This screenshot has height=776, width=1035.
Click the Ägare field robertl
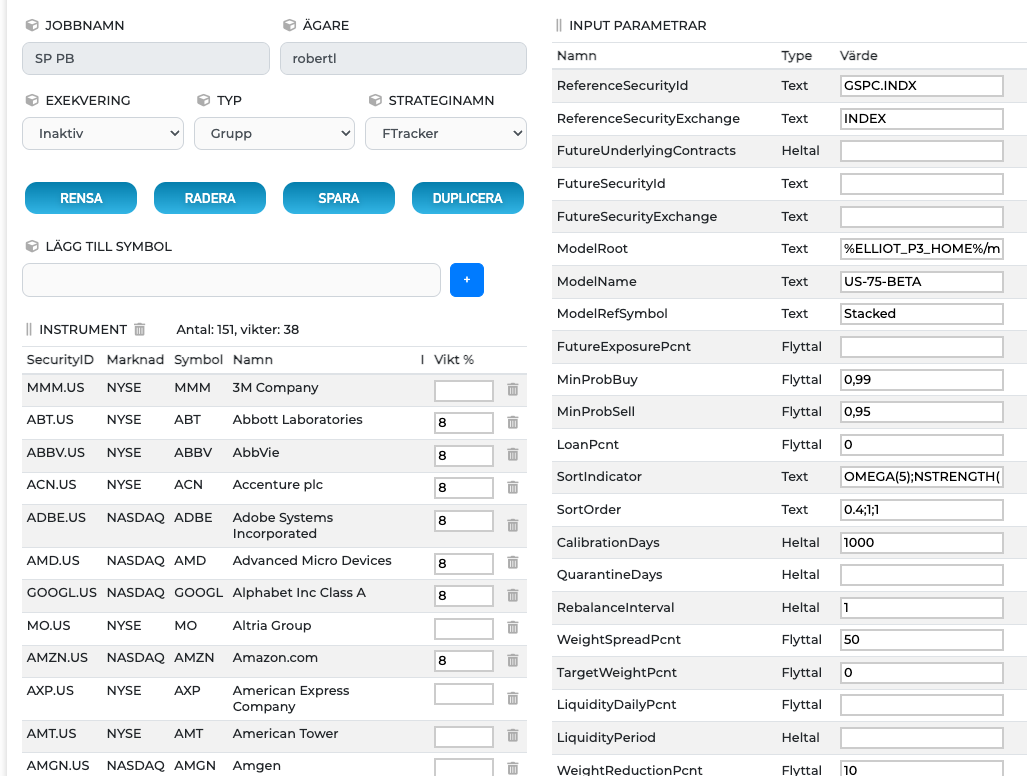coord(403,58)
